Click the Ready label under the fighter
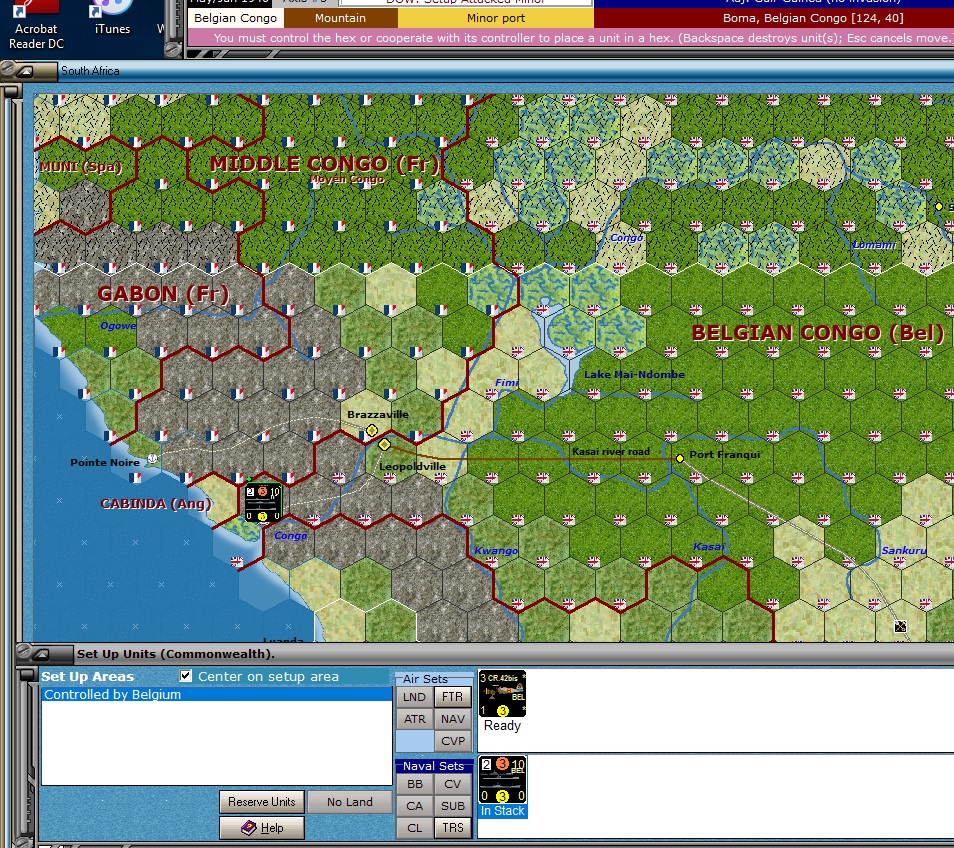This screenshot has height=848, width=954. tap(502, 725)
